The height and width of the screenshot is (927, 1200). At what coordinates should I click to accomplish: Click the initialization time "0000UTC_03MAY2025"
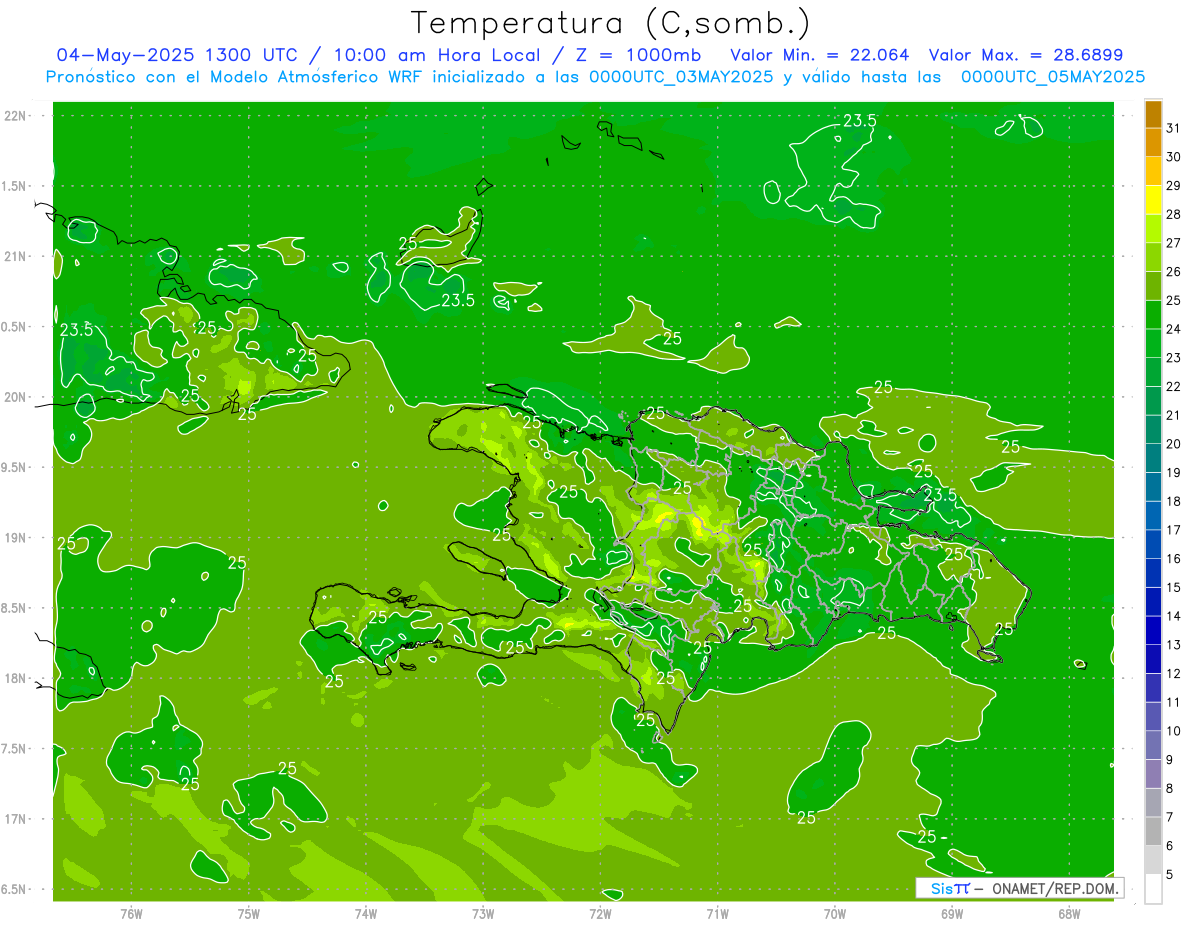coord(681,77)
